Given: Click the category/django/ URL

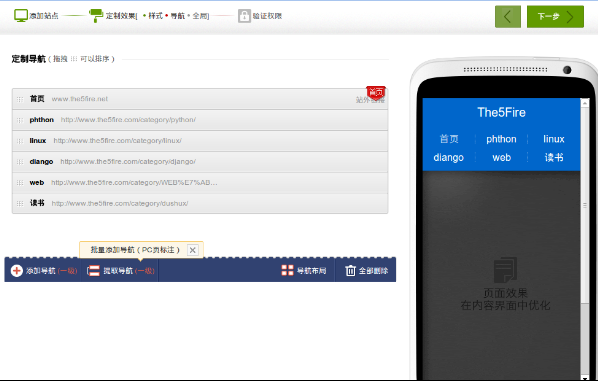Looking at the screenshot, I should coord(128,162).
